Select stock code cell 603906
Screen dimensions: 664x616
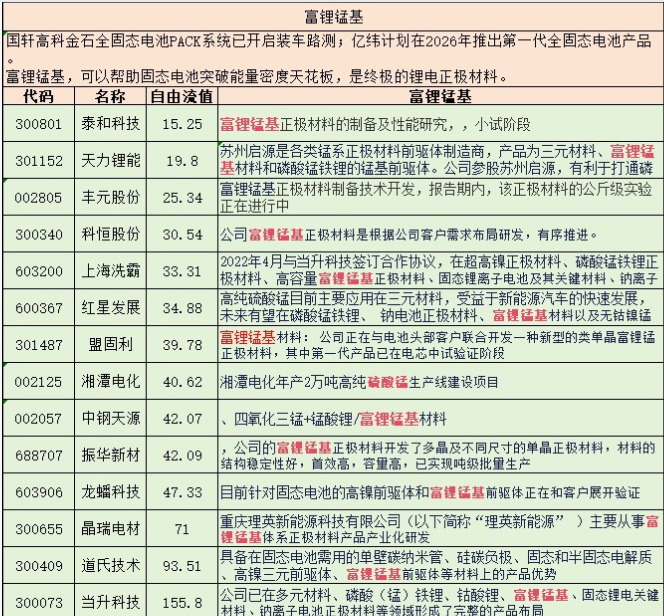click(39, 492)
